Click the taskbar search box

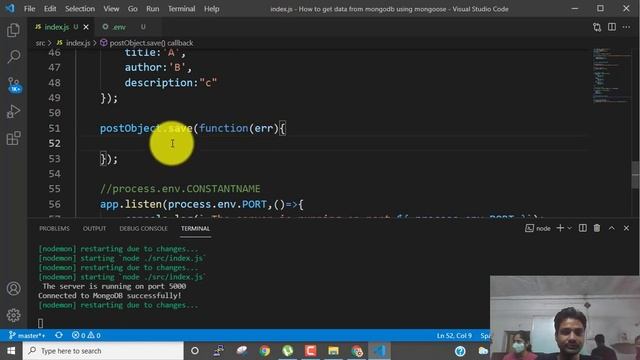[x=103, y=351]
